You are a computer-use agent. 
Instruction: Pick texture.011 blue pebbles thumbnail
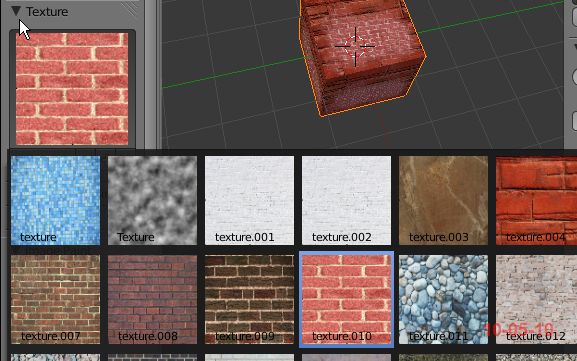pos(443,300)
